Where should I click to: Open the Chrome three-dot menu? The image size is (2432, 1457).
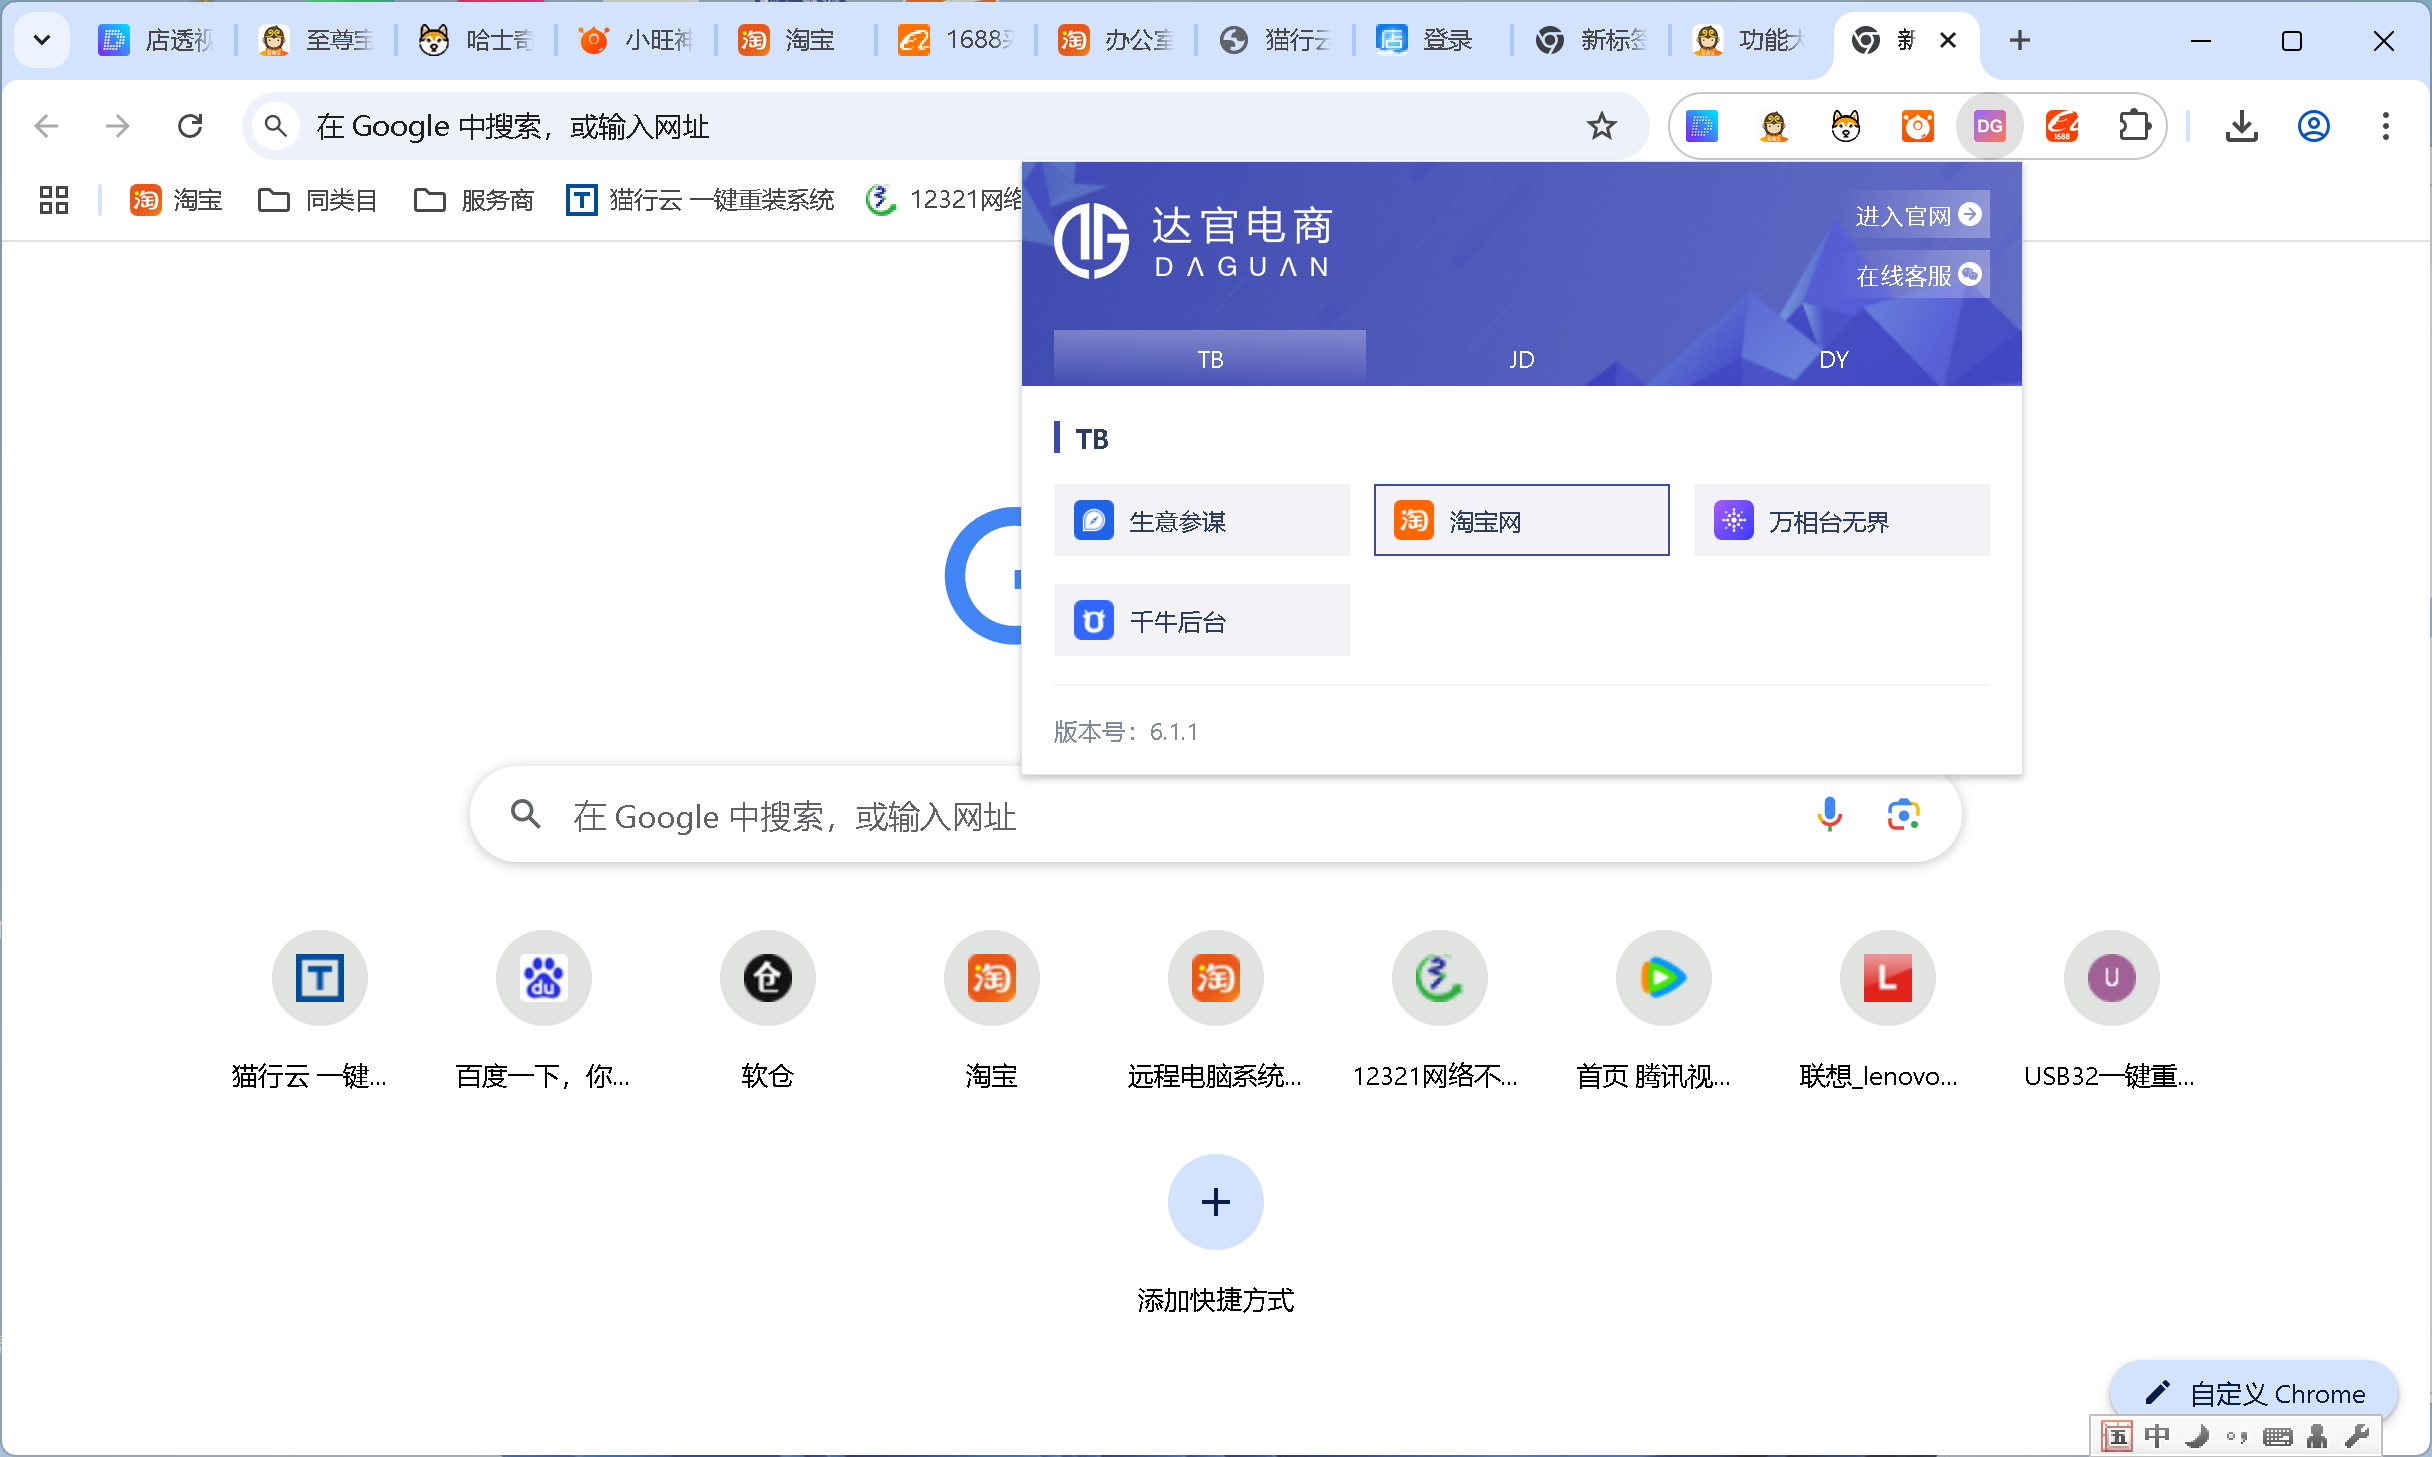point(2386,126)
